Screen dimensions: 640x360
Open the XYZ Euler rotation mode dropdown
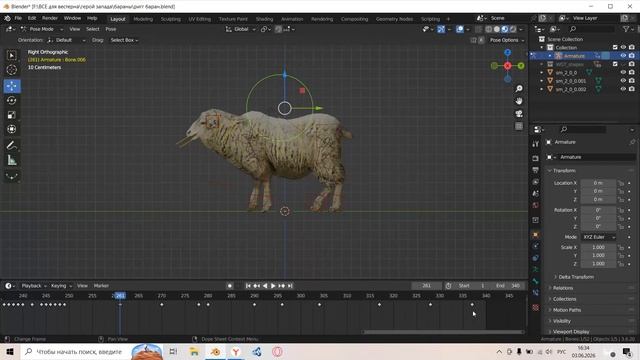(x=598, y=237)
